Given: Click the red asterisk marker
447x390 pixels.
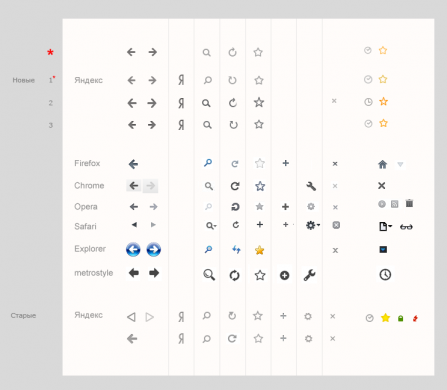Looking at the screenshot, I should click(50, 52).
